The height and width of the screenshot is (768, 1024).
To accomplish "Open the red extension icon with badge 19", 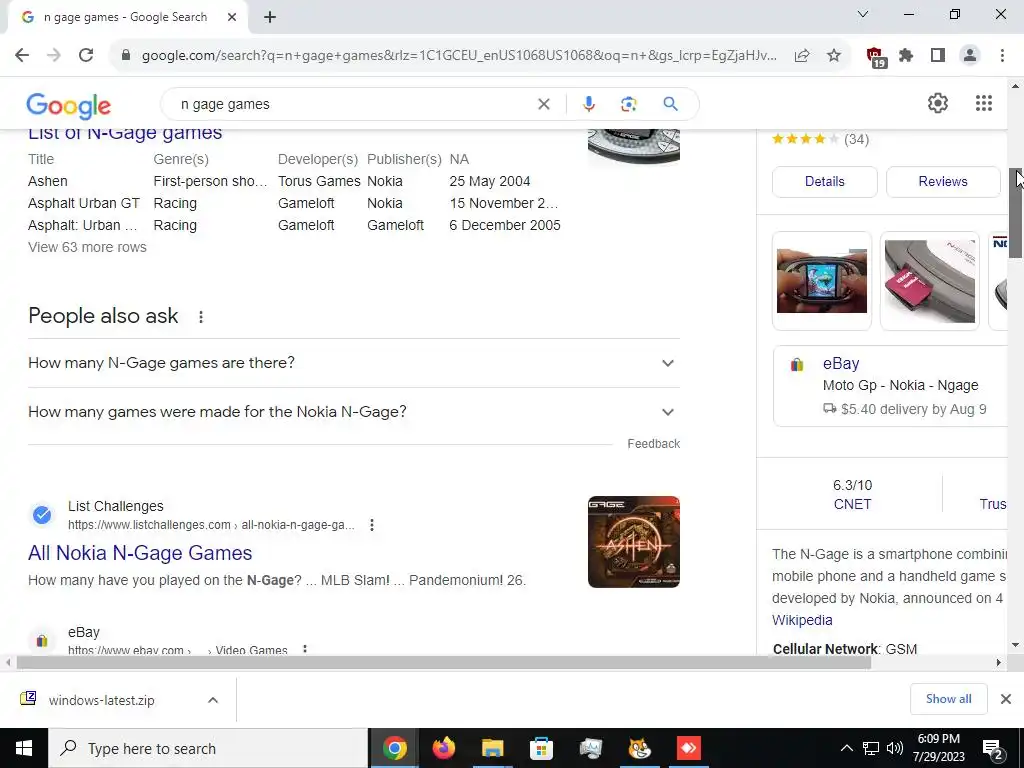I will pyautogui.click(x=875, y=57).
